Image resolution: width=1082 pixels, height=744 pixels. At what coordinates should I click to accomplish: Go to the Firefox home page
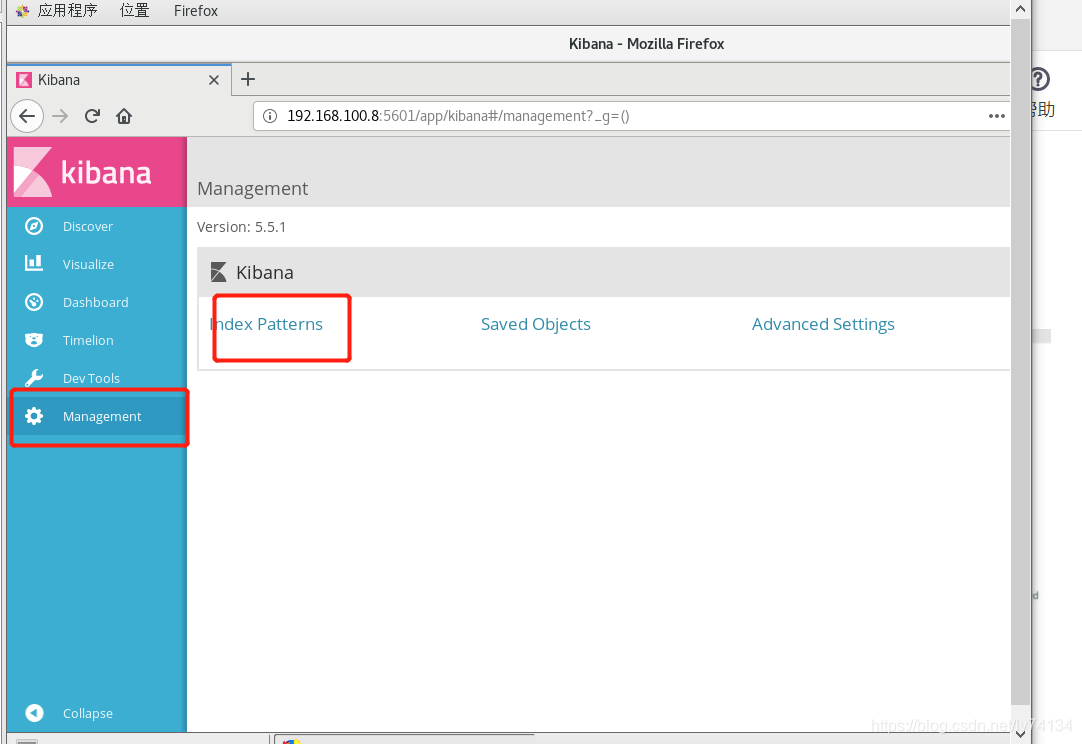click(x=124, y=116)
